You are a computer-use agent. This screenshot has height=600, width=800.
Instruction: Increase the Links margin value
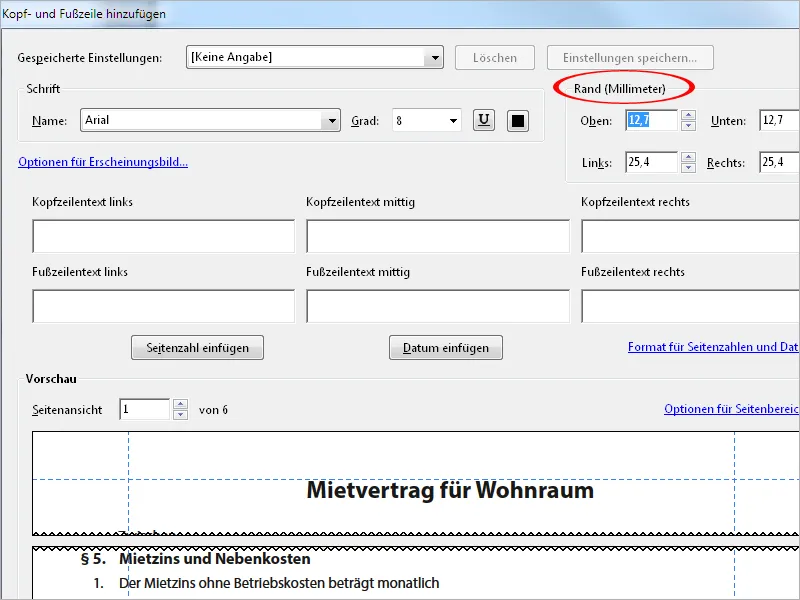[x=688, y=157]
